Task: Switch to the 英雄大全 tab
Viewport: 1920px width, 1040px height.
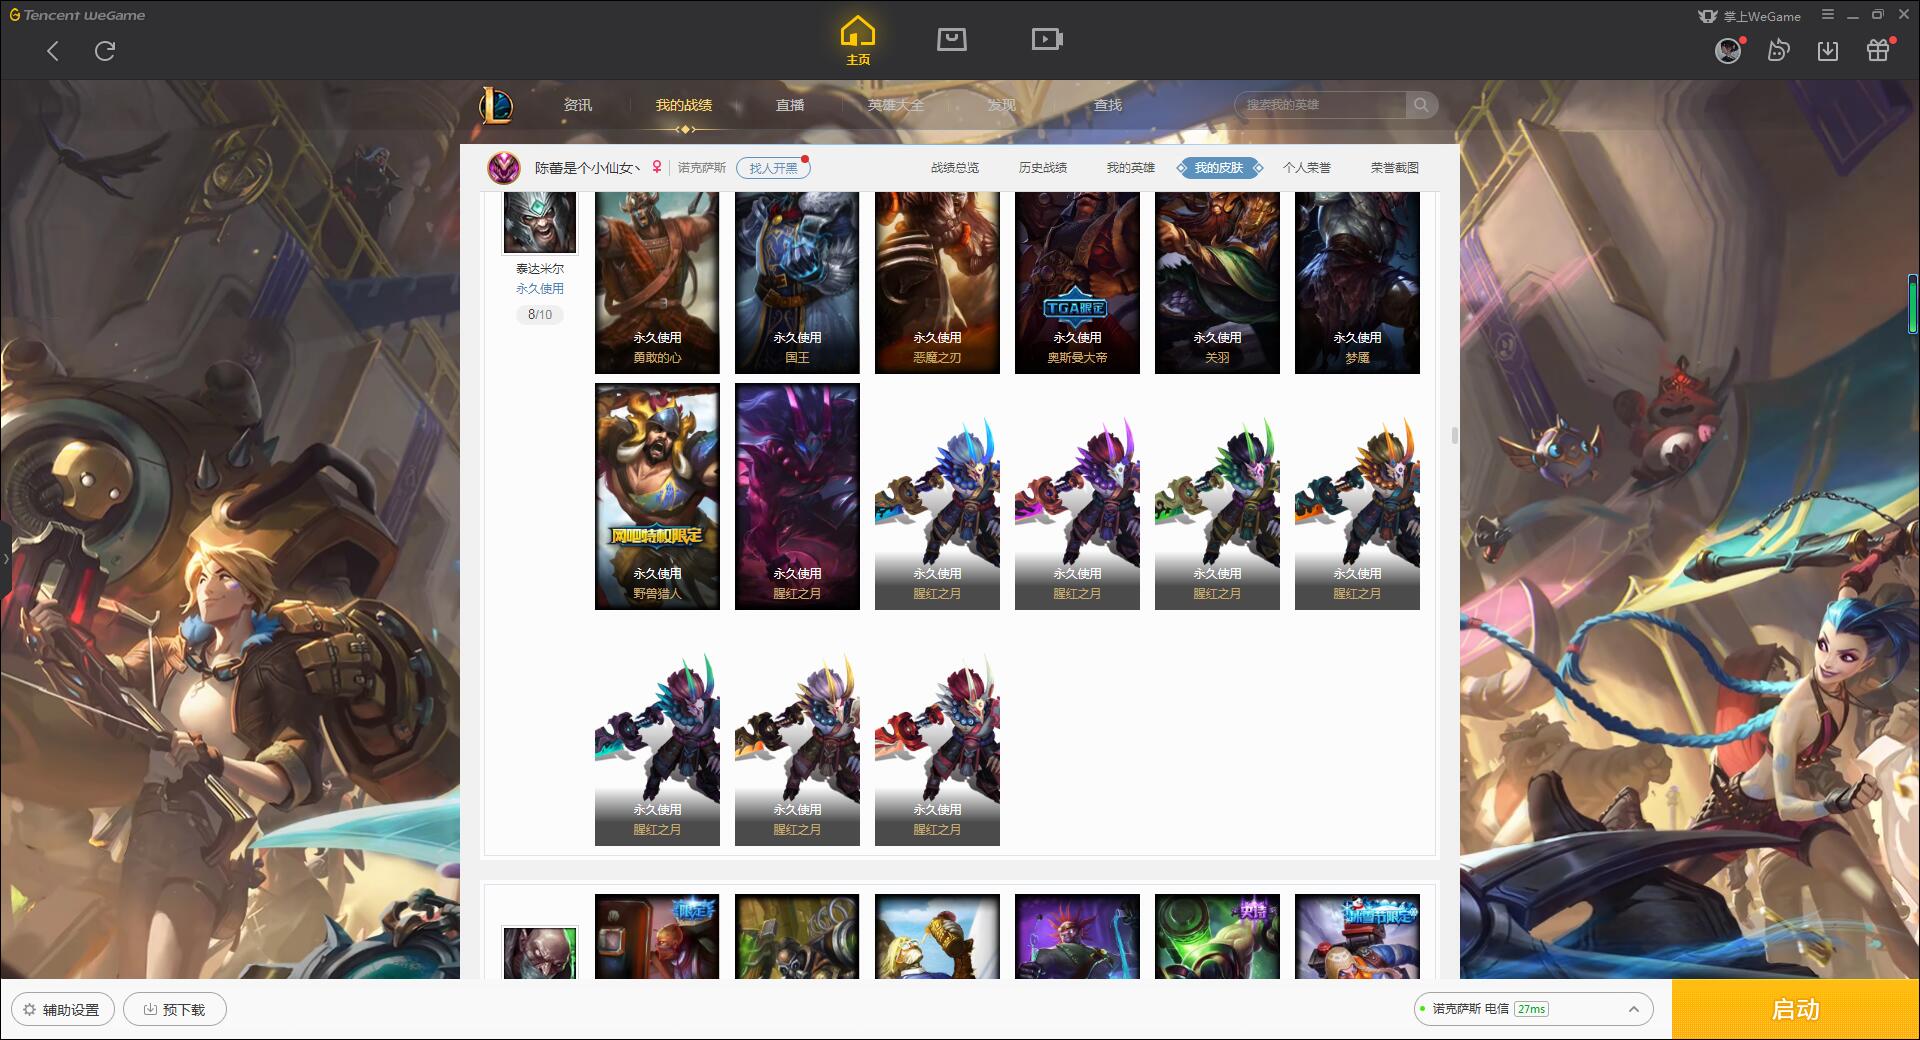Action: point(896,105)
